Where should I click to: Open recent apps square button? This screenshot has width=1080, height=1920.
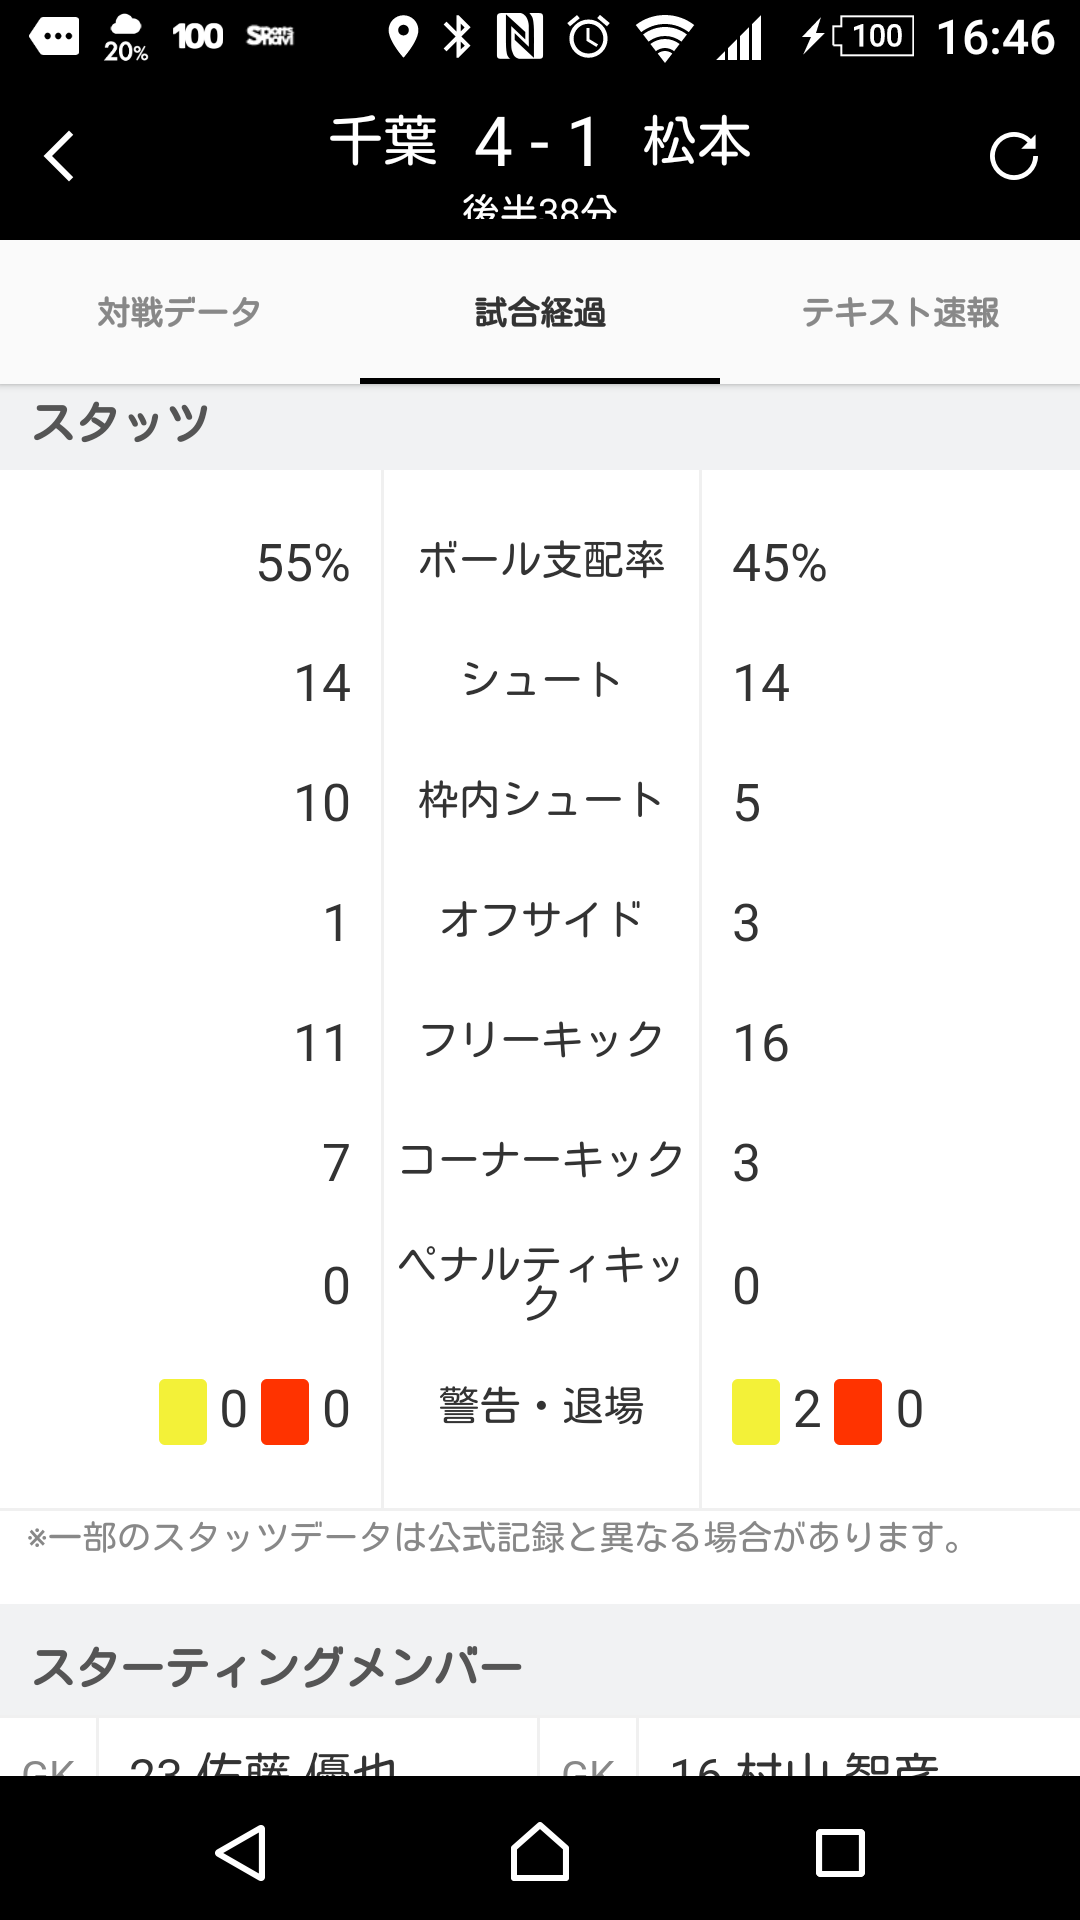[840, 1852]
